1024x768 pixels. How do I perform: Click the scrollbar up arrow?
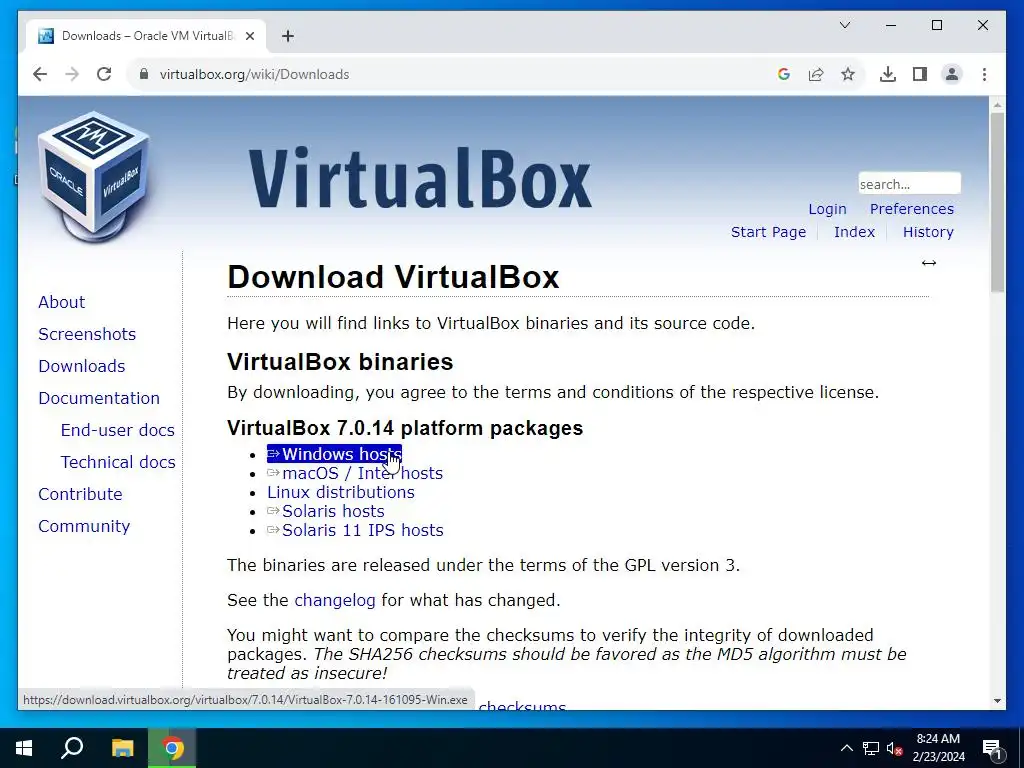coord(997,104)
